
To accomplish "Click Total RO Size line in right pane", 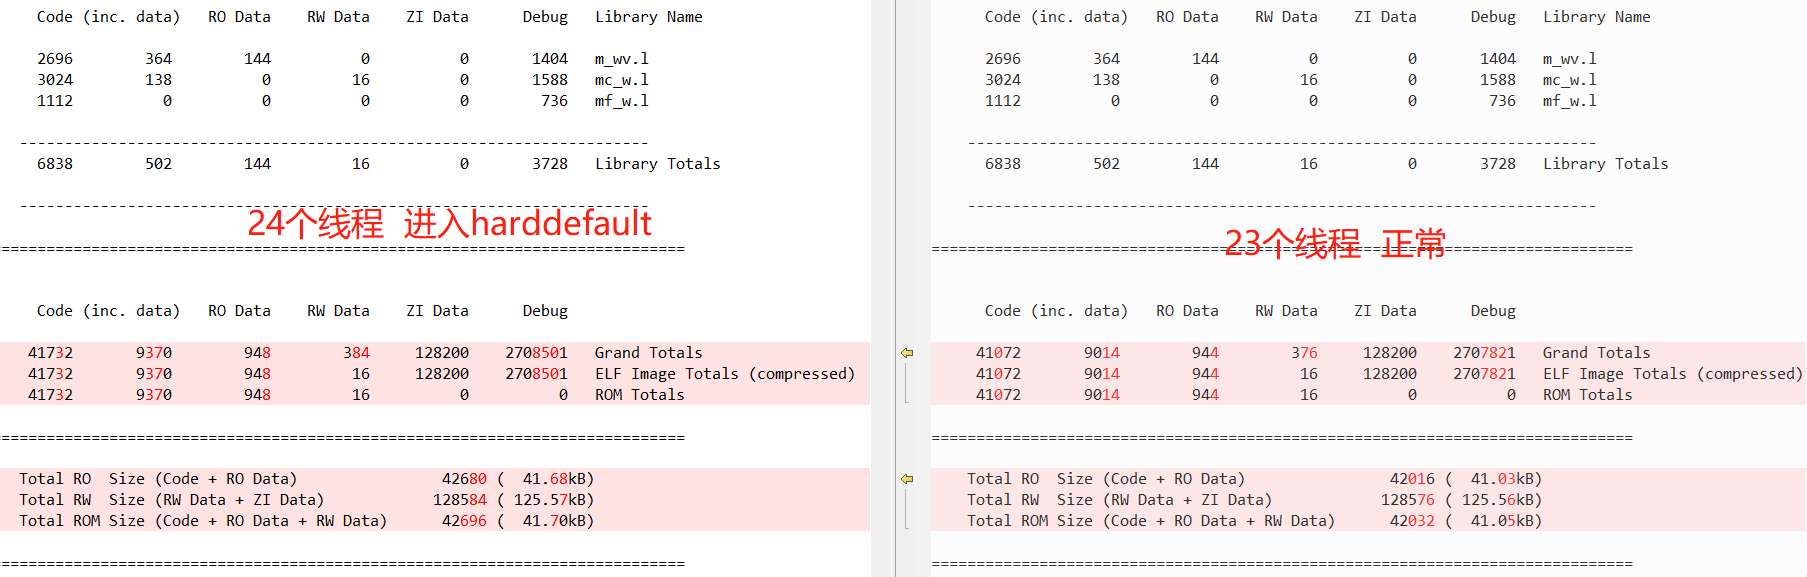I will click(x=1254, y=479).
